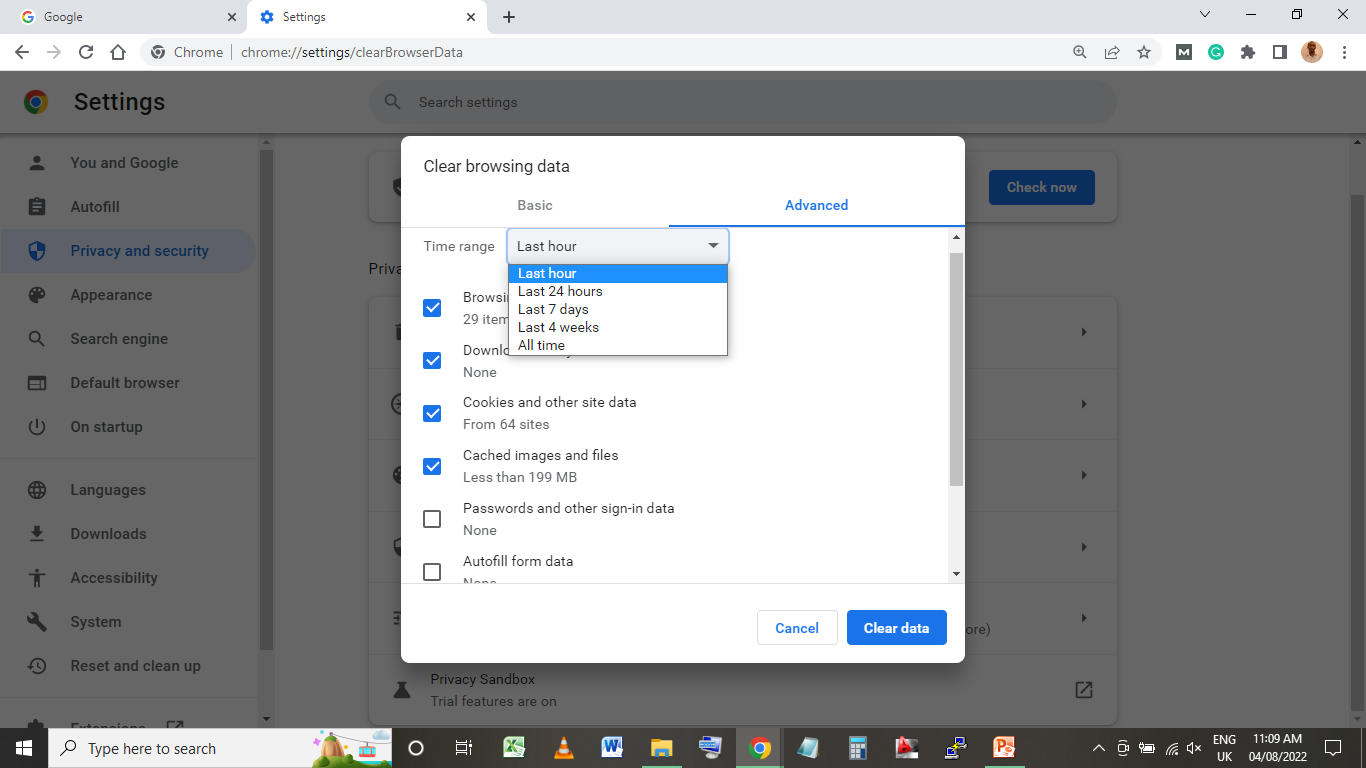The height and width of the screenshot is (768, 1366).
Task: Switch to the Basic tab
Action: coord(535,205)
